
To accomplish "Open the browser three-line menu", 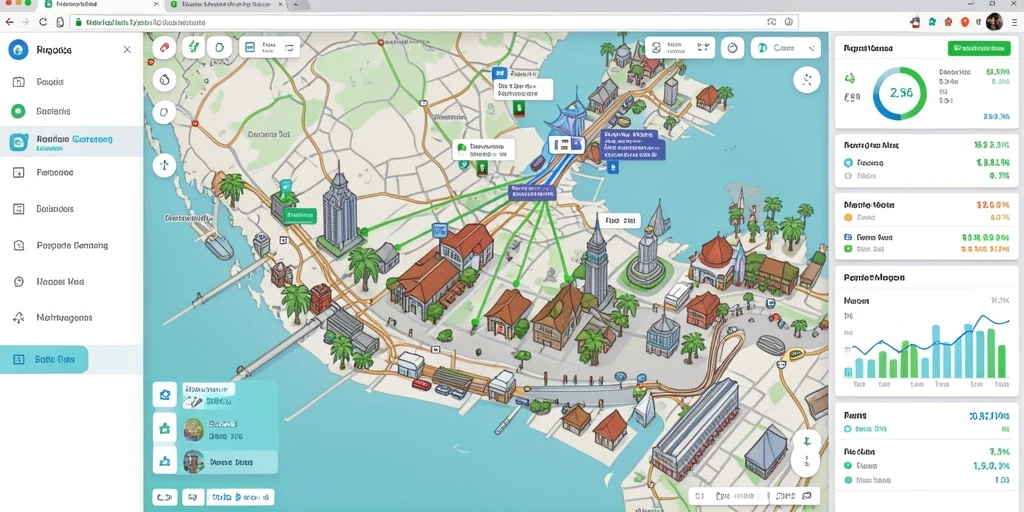I will (x=1014, y=22).
